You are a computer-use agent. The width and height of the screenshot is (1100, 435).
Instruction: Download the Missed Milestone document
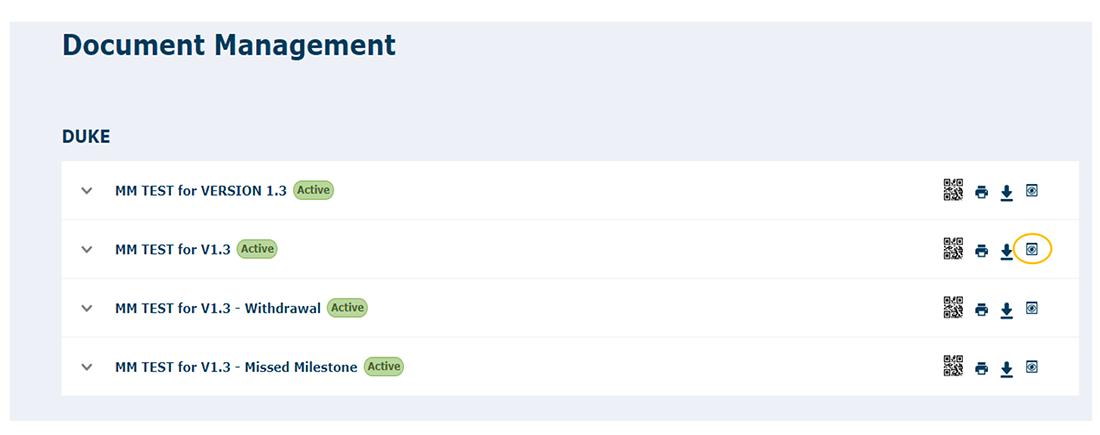point(1007,369)
